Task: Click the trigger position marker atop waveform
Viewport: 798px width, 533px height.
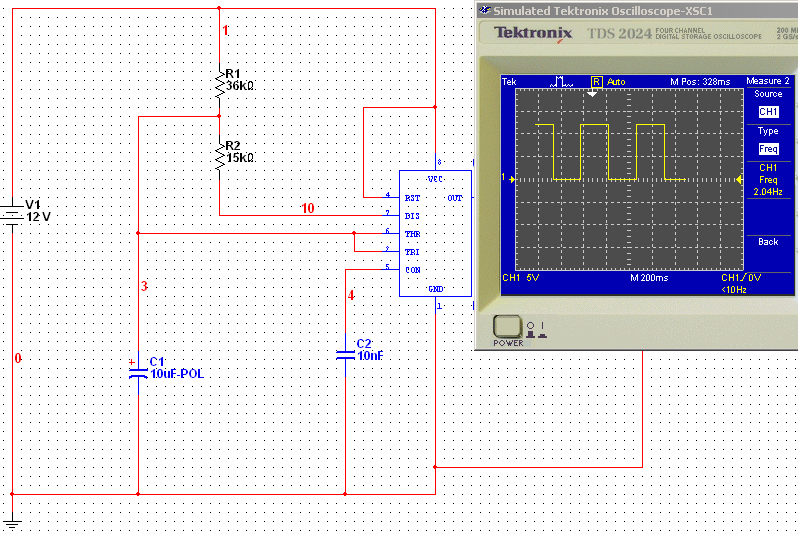Action: point(592,94)
